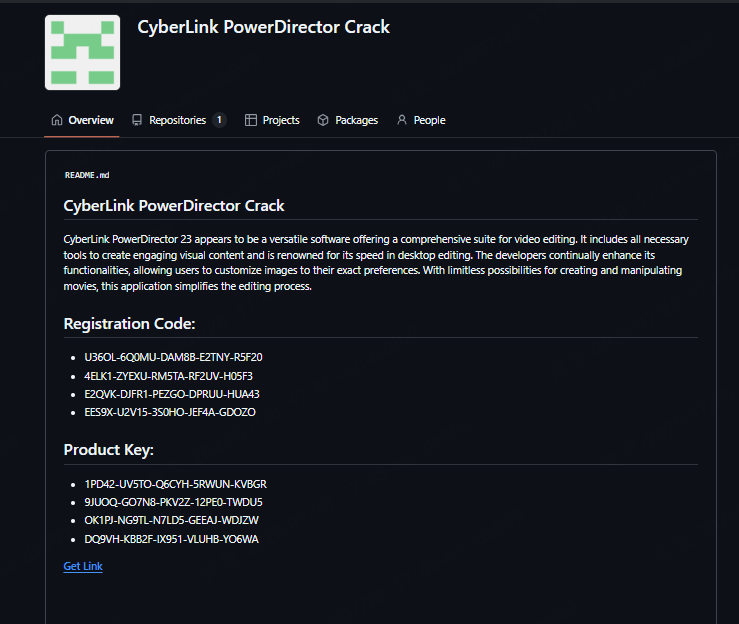Viewport: 739px width, 624px height.
Task: Follow the Get Link hyperlink
Action: tap(83, 566)
